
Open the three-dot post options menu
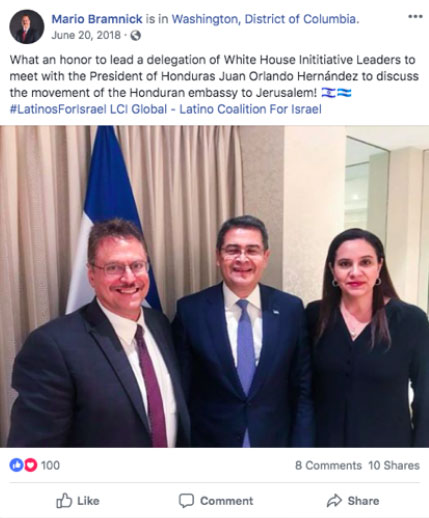415,16
